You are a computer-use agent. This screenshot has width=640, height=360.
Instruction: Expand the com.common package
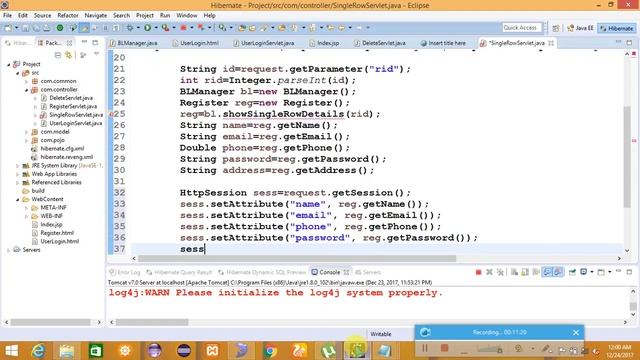27,81
